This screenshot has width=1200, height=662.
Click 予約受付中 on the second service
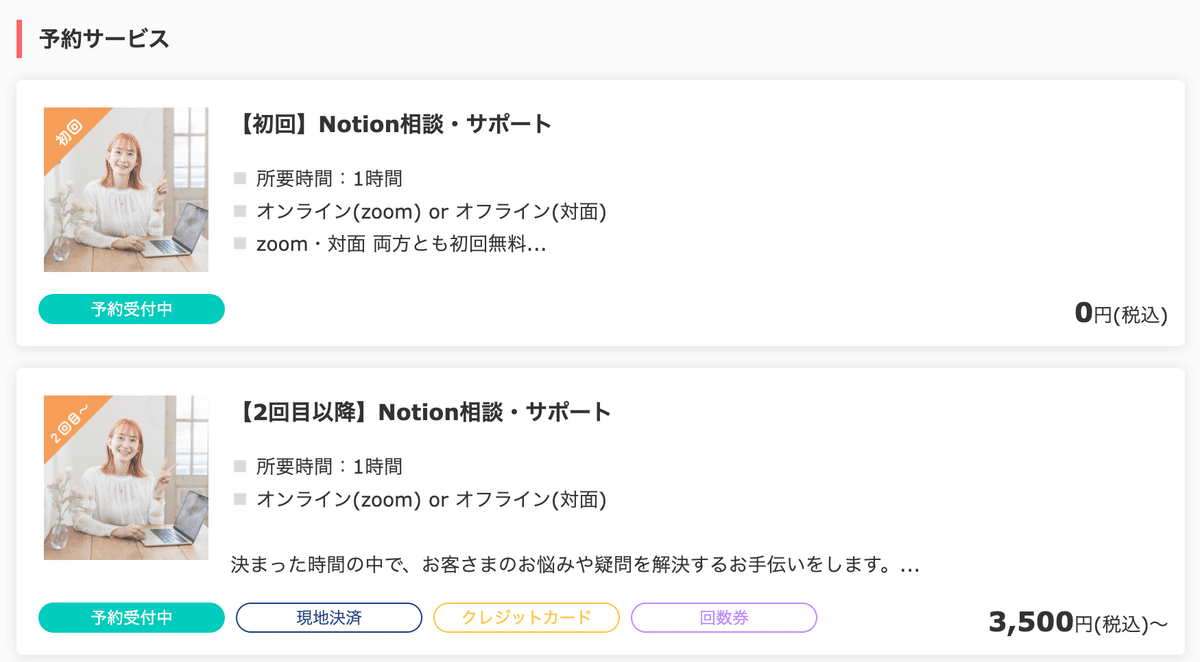pos(131,617)
